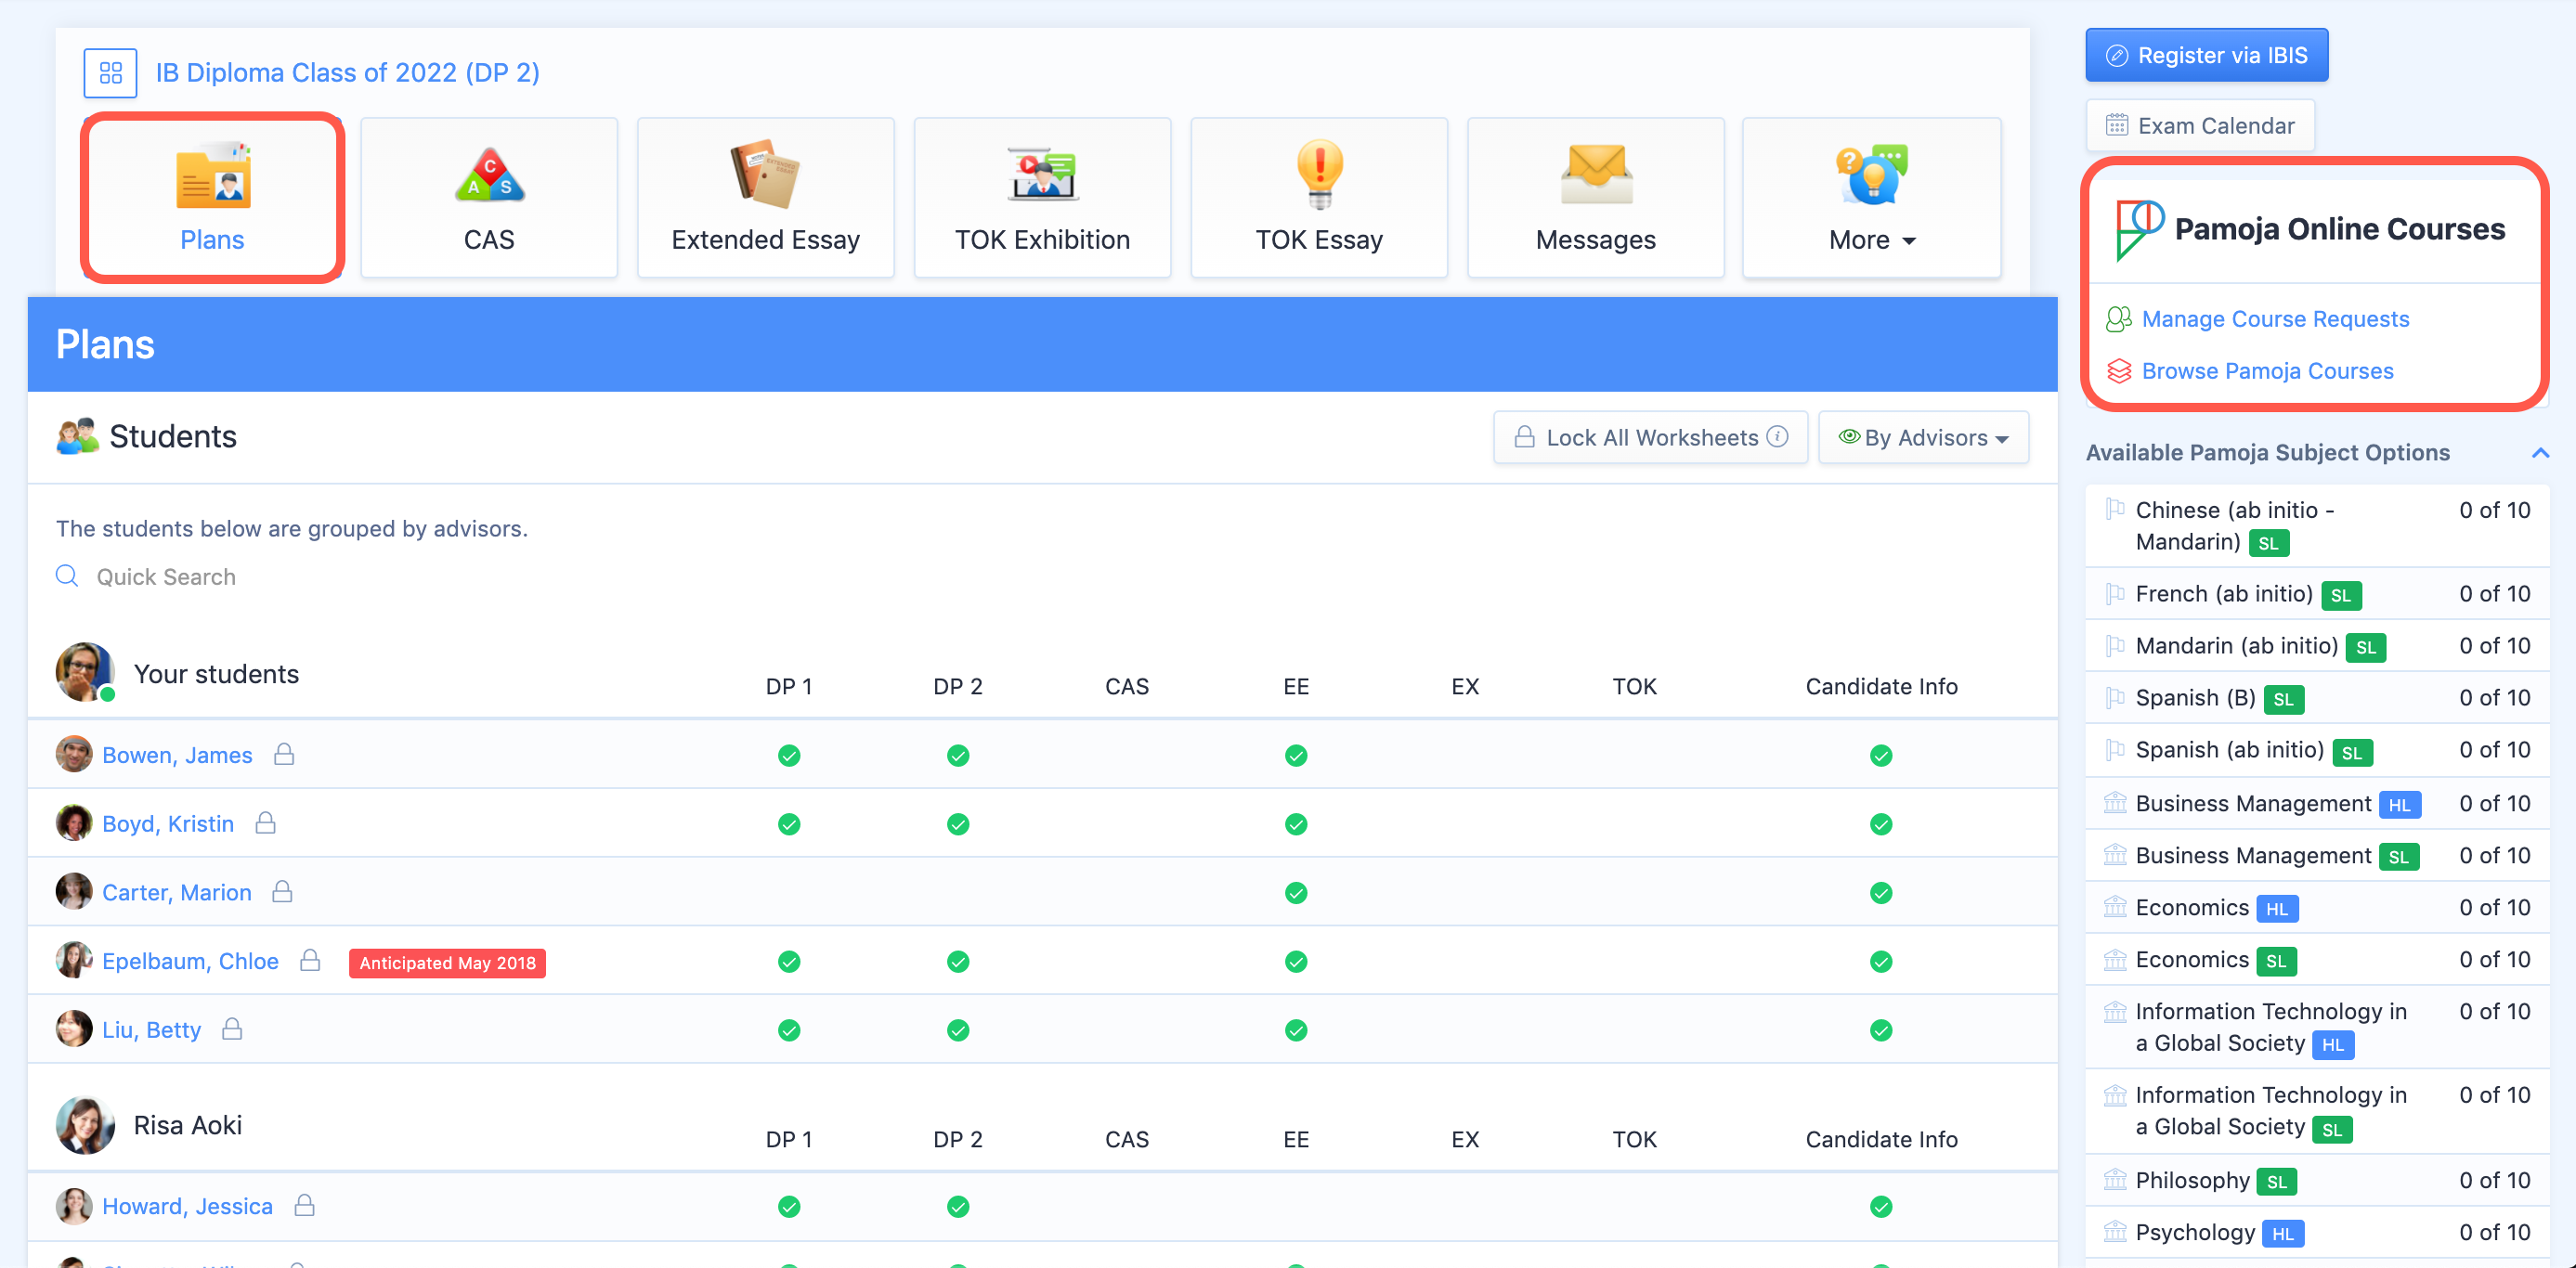Open the Messages envelope icon
2576x1268 pixels.
(1595, 174)
